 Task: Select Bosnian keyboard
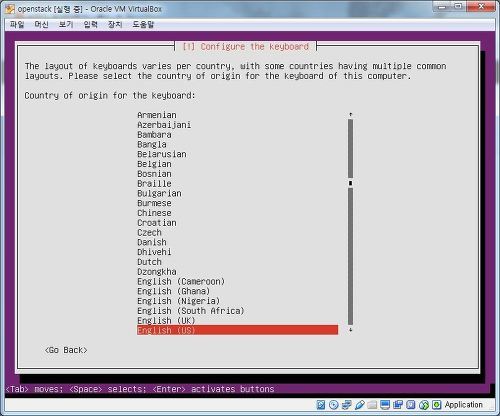coord(154,174)
